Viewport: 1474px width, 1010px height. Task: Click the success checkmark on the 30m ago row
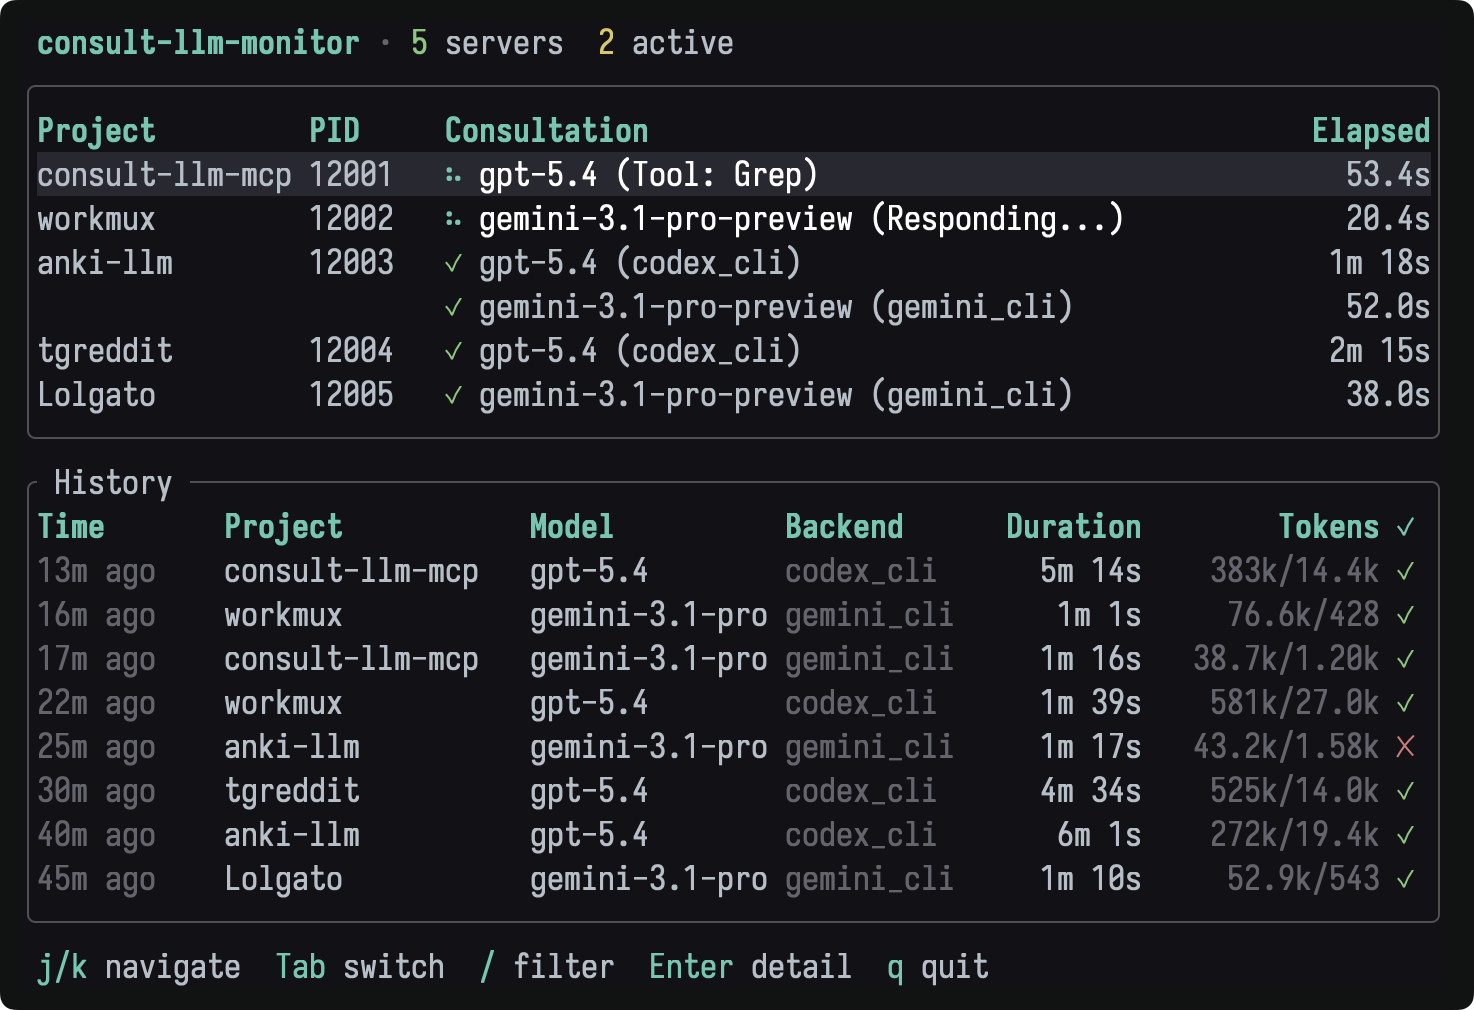point(1406,791)
